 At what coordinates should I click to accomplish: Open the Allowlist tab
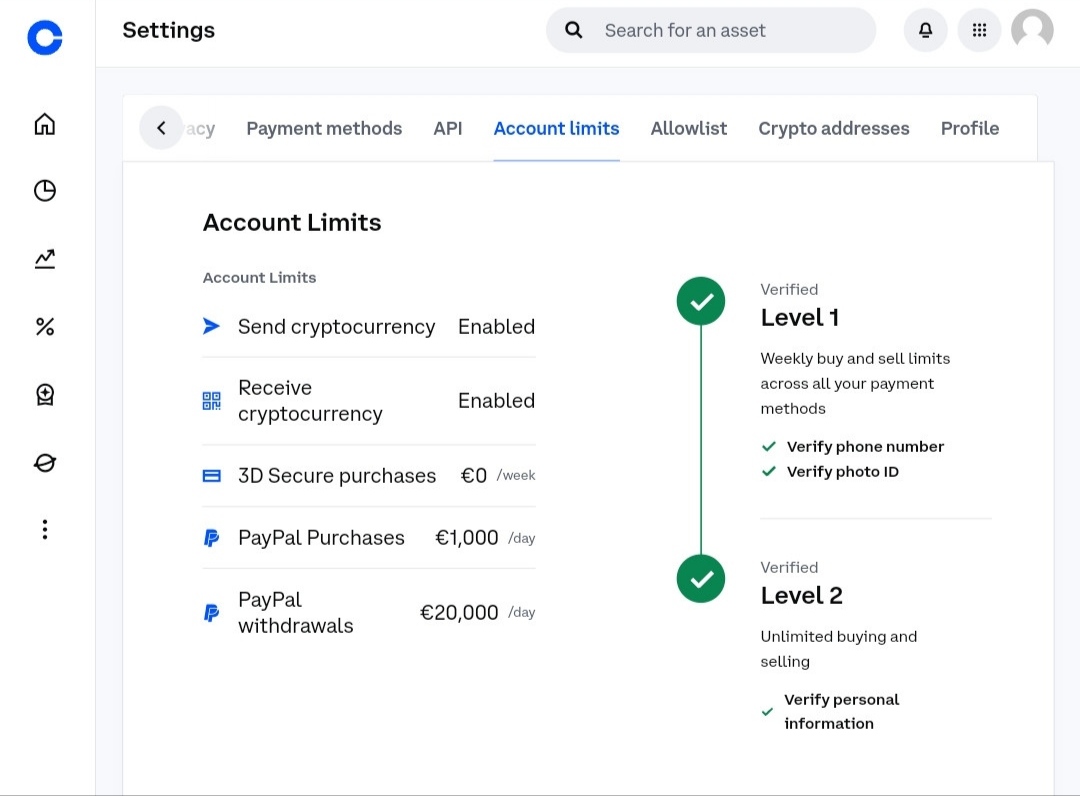(x=689, y=128)
